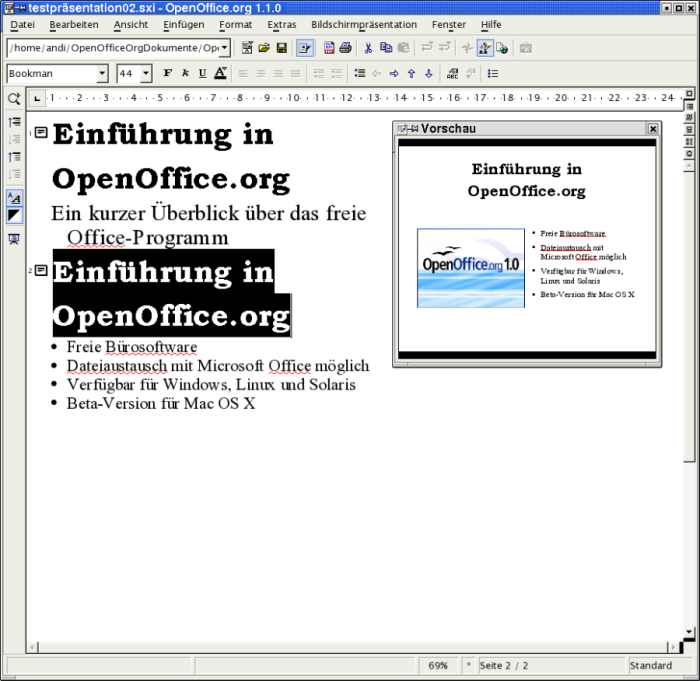The width and height of the screenshot is (700, 681).
Task: Click the Print icon in toolbar
Action: pyautogui.click(x=345, y=48)
